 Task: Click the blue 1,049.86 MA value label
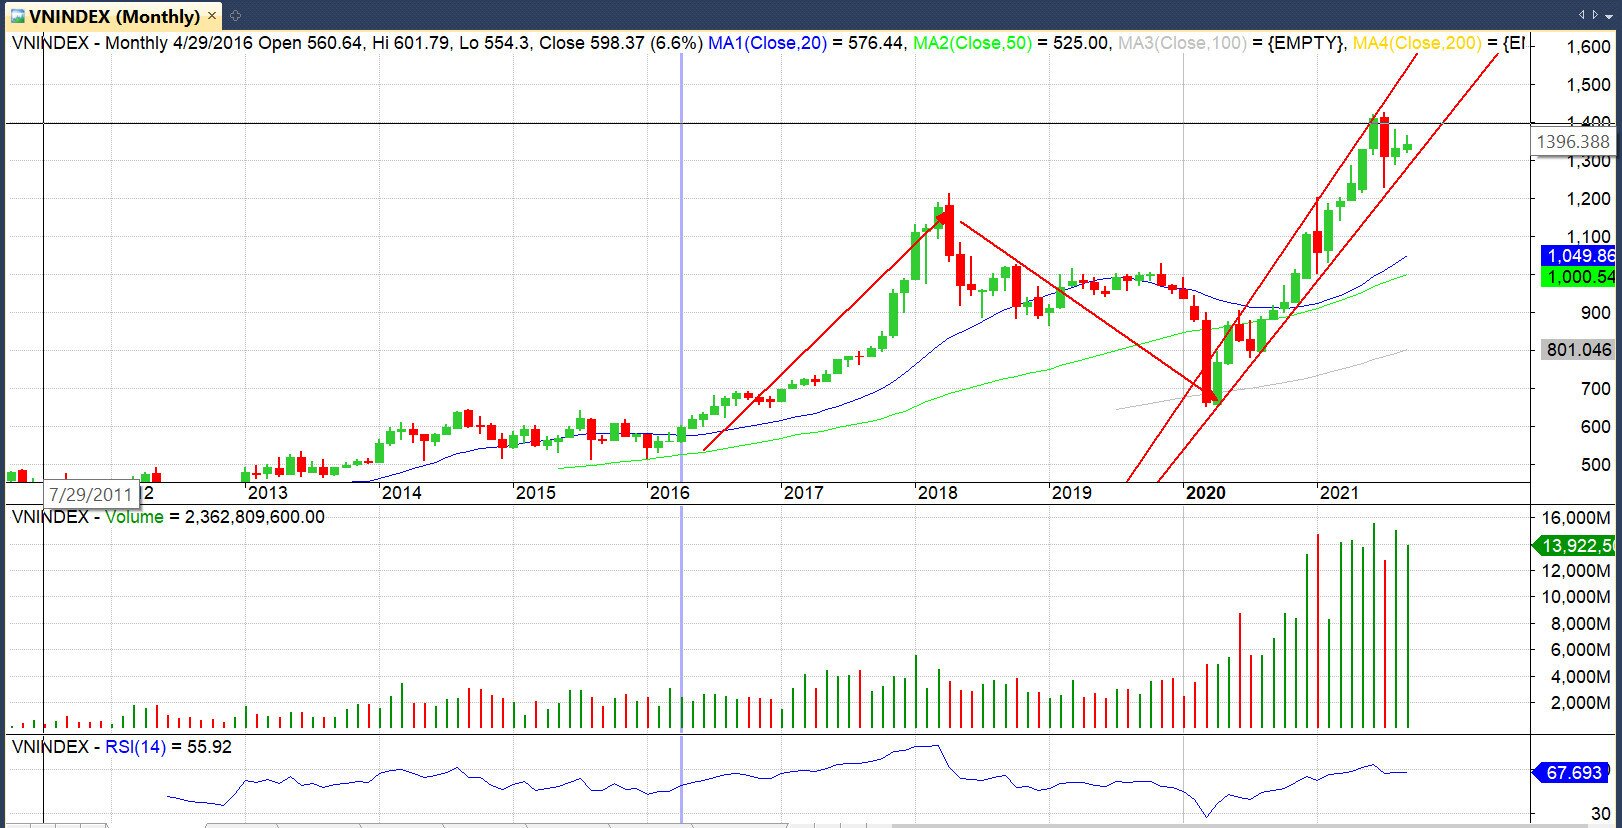coord(1579,256)
